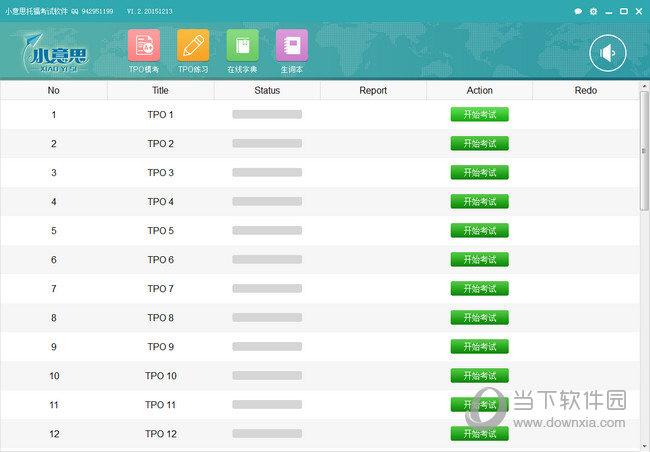Viewport: 650px width, 452px height.
Task: Start exam 开始考试 for TPO 4
Action: (480, 202)
